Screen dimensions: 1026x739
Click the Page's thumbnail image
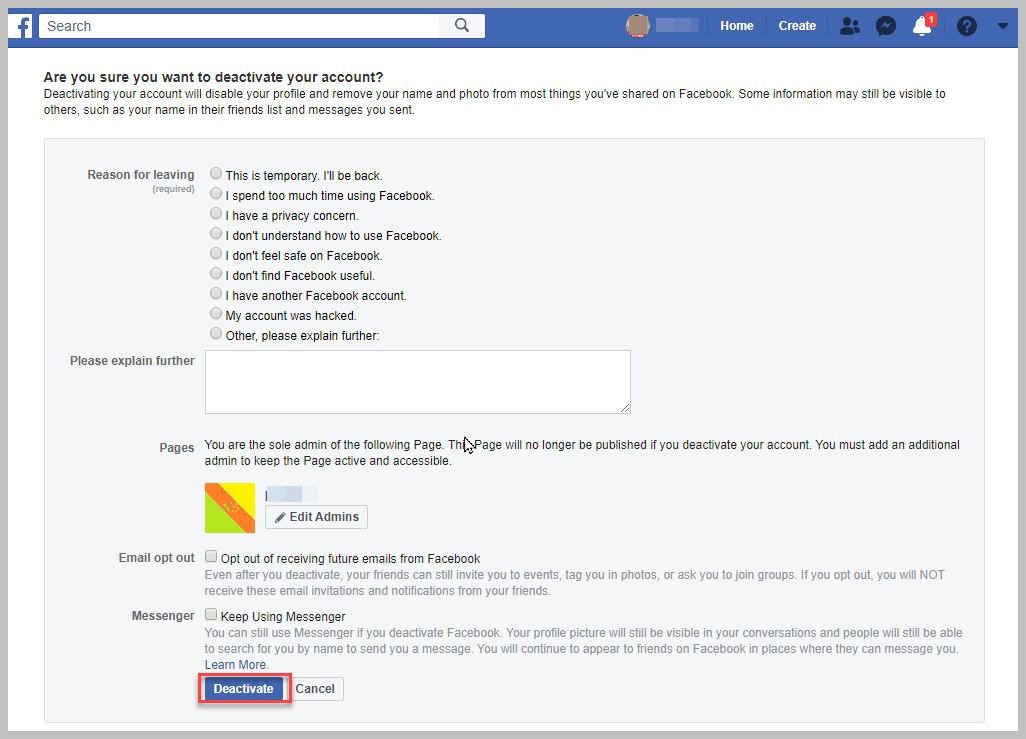229,508
